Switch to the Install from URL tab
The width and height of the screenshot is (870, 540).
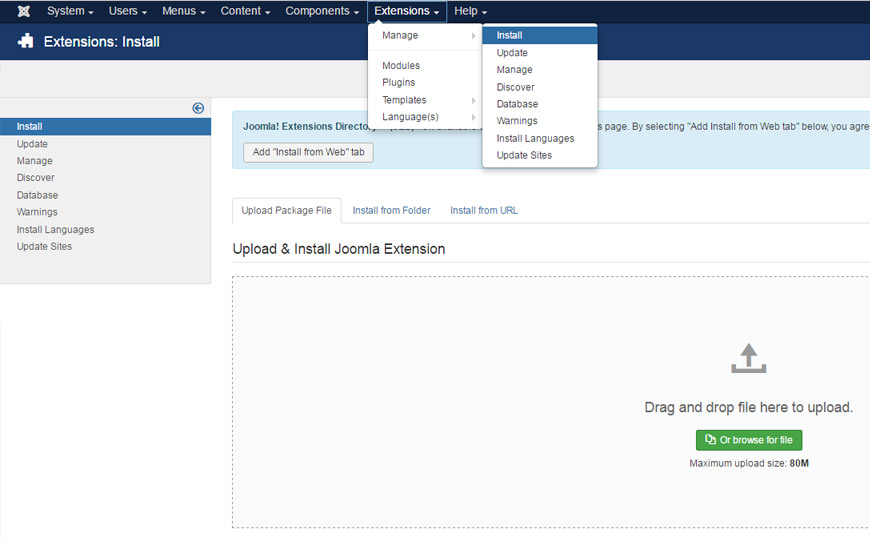pos(484,210)
